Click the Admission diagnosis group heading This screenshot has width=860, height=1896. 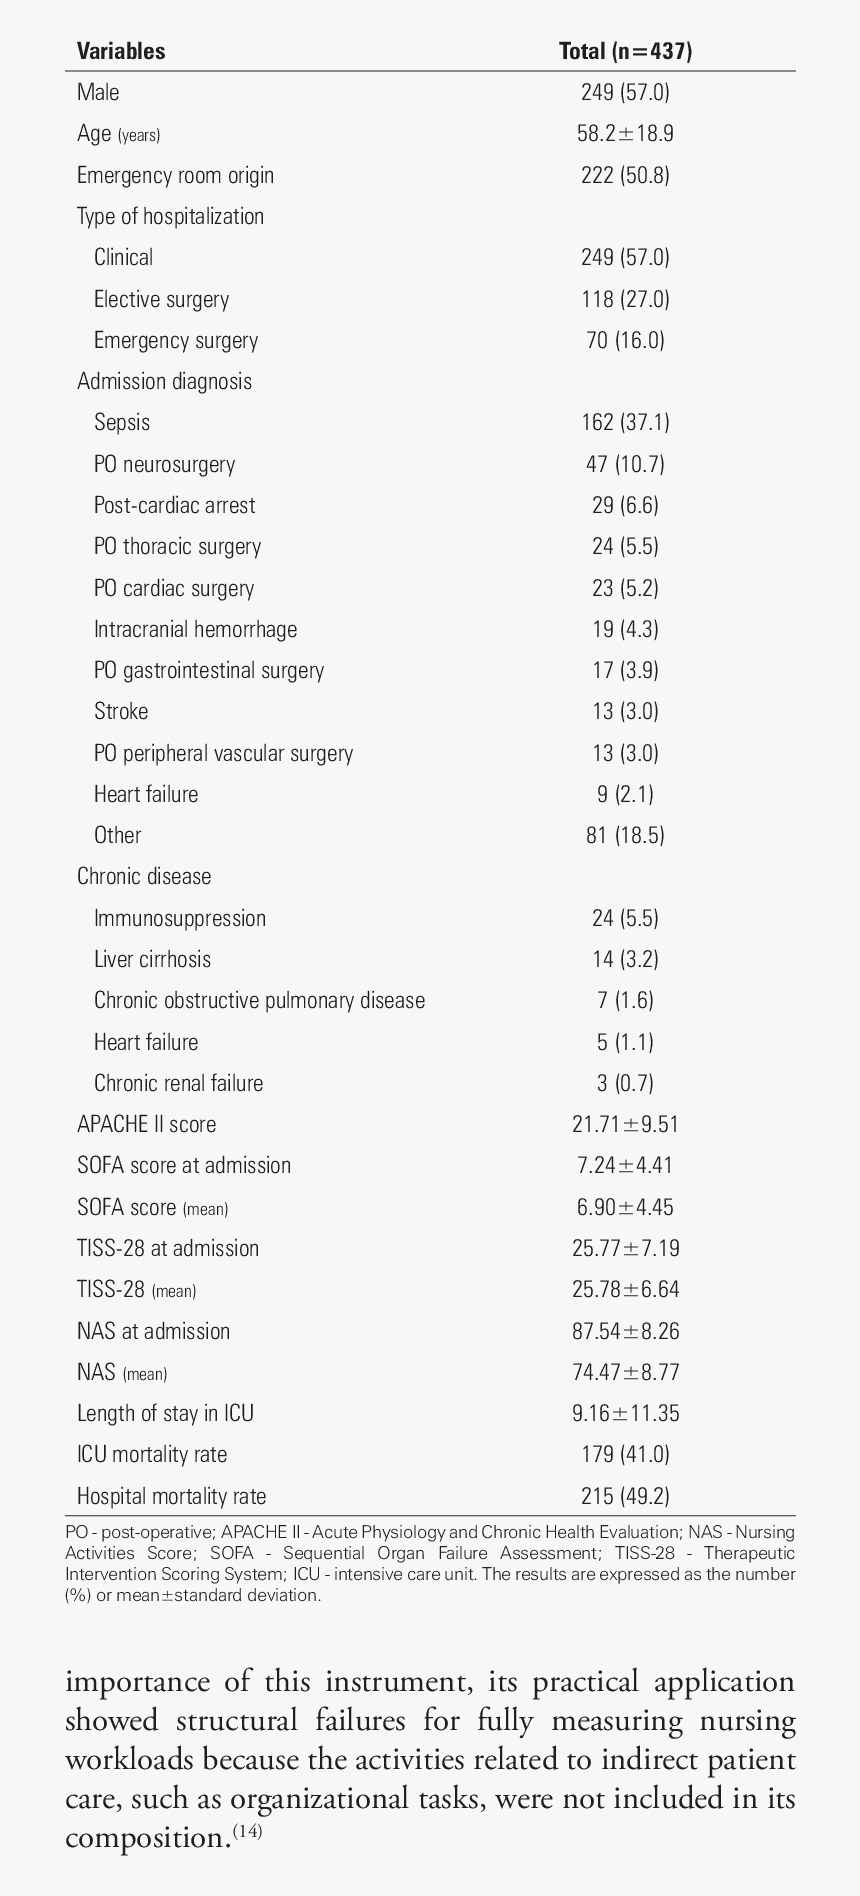click(164, 381)
